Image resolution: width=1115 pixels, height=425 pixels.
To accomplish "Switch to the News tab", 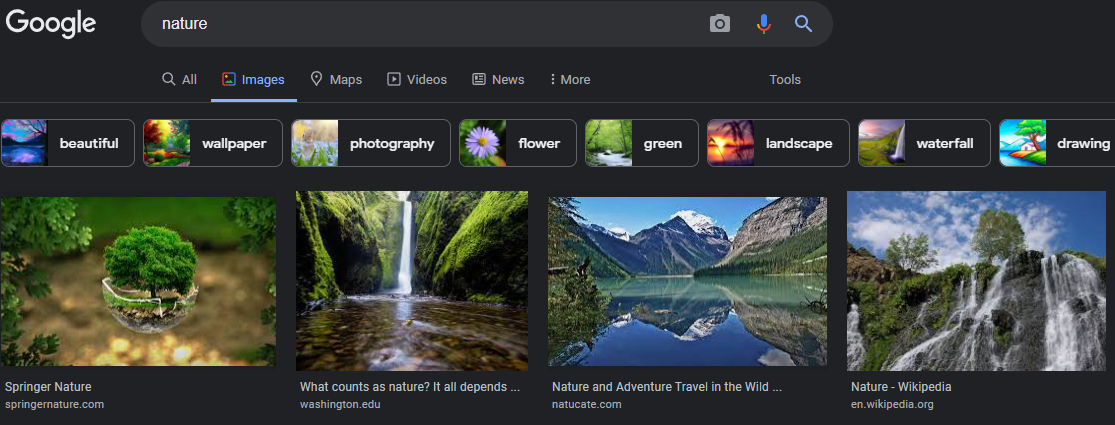I will click(x=498, y=80).
